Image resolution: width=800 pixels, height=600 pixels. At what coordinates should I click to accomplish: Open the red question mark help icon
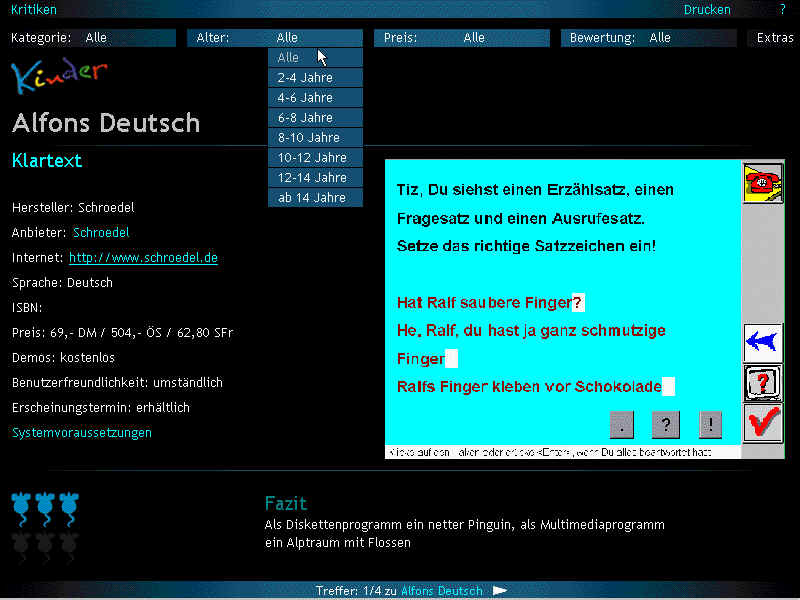pos(764,384)
